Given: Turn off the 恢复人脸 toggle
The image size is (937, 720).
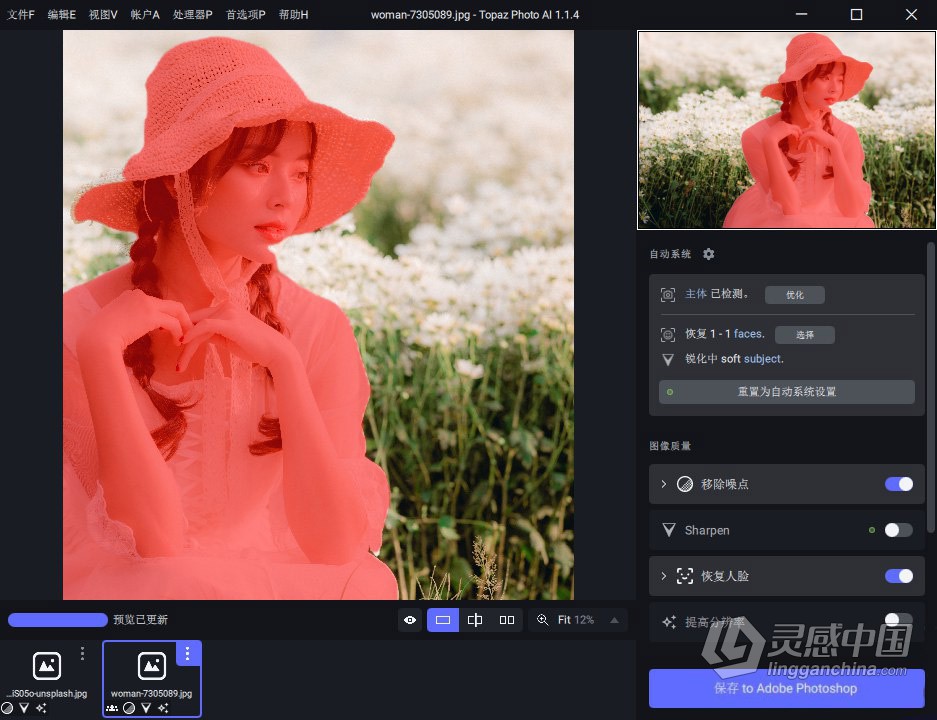Looking at the screenshot, I should 899,576.
